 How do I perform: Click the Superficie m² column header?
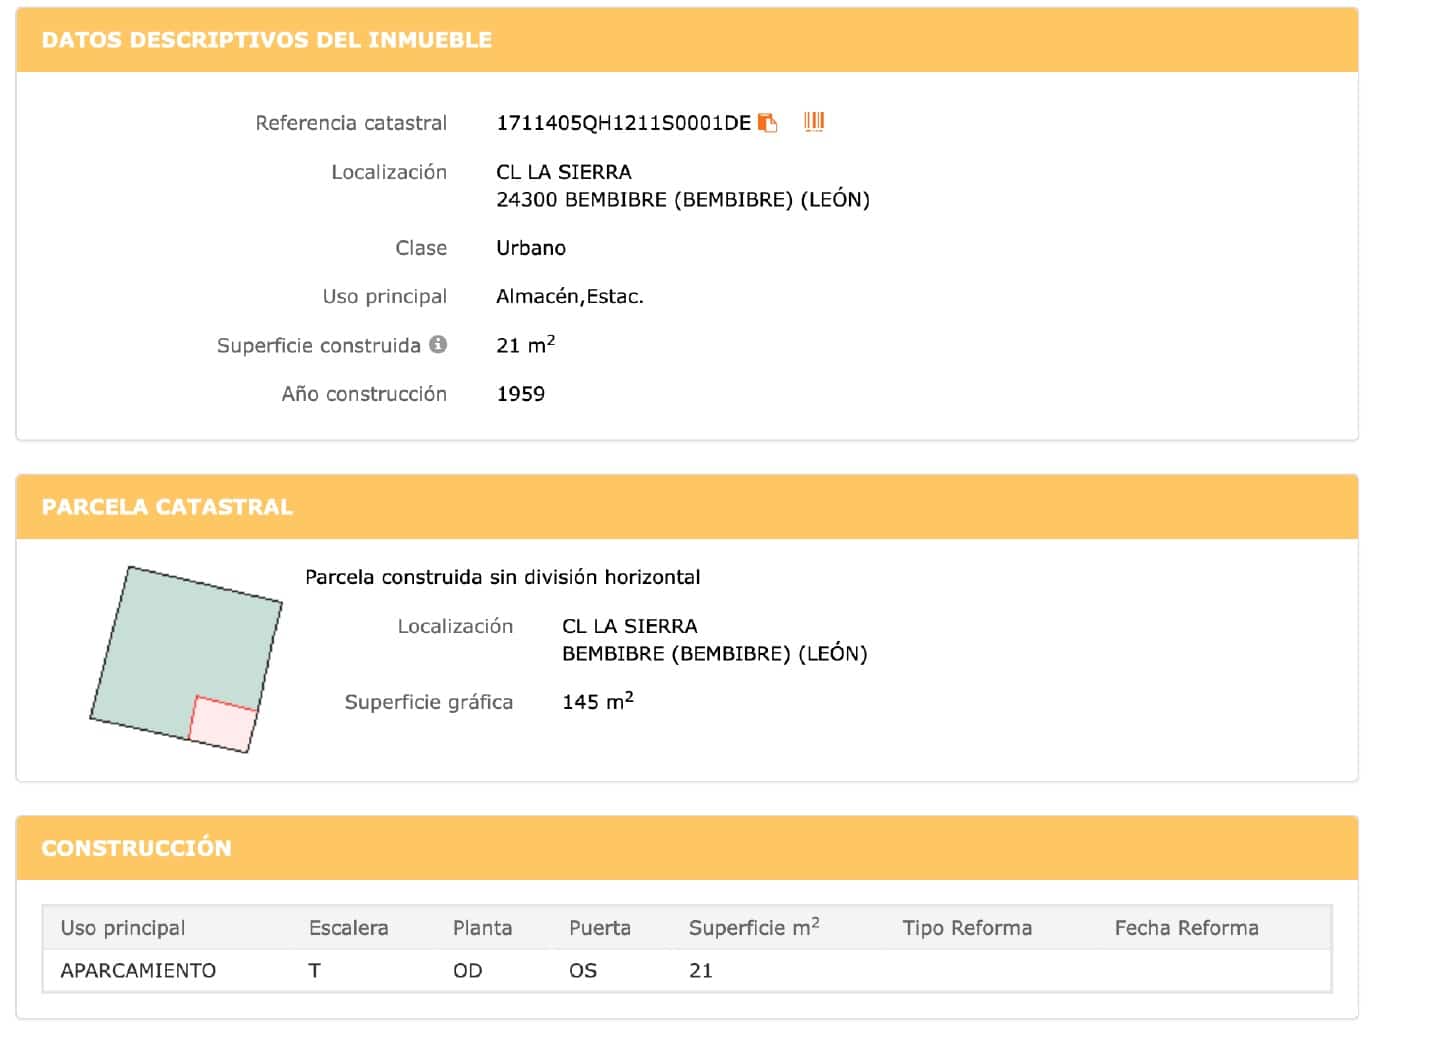[x=754, y=928]
